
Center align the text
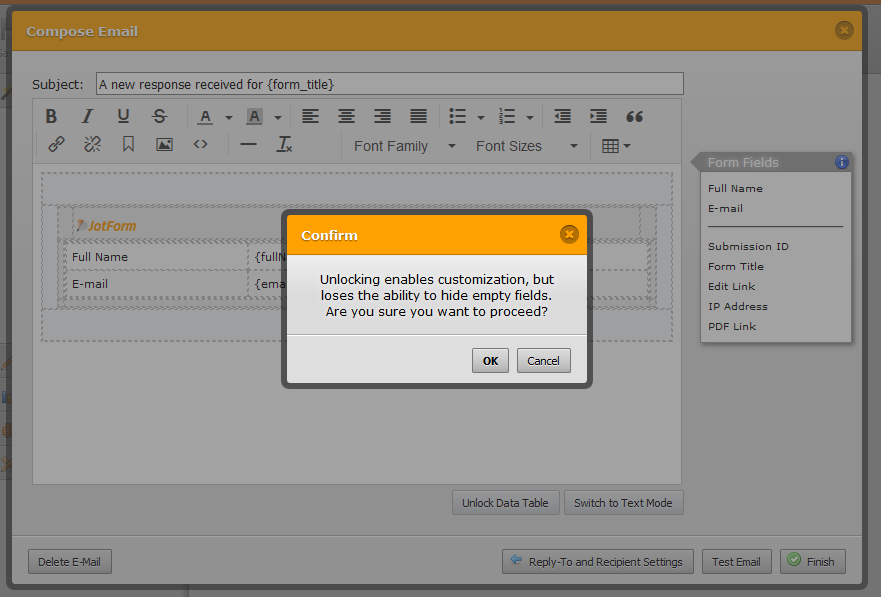(346, 116)
